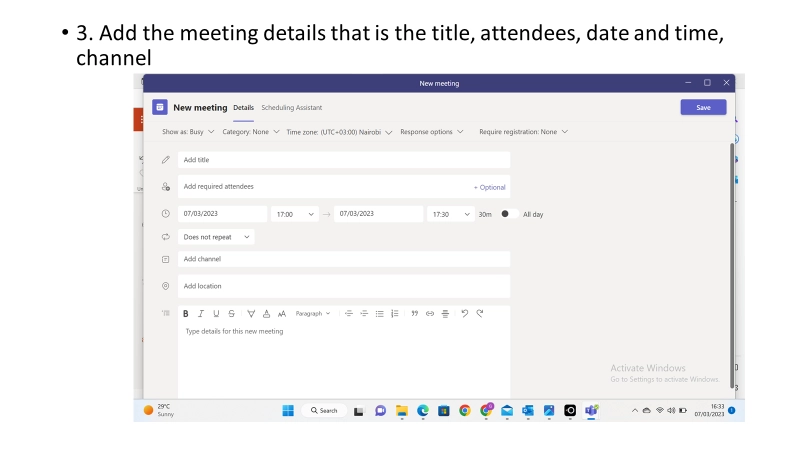Open the Windows Start menu
Image resolution: width=800 pixels, height=450 pixels.
288,410
